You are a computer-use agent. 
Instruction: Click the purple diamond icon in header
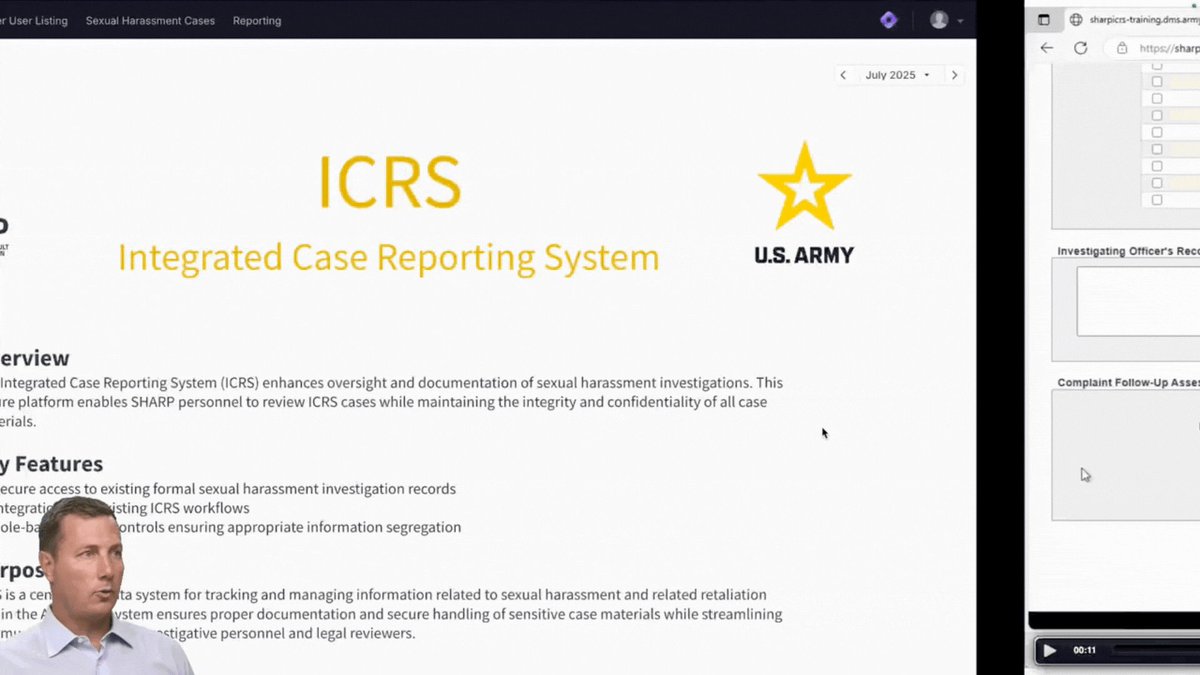pyautogui.click(x=888, y=20)
